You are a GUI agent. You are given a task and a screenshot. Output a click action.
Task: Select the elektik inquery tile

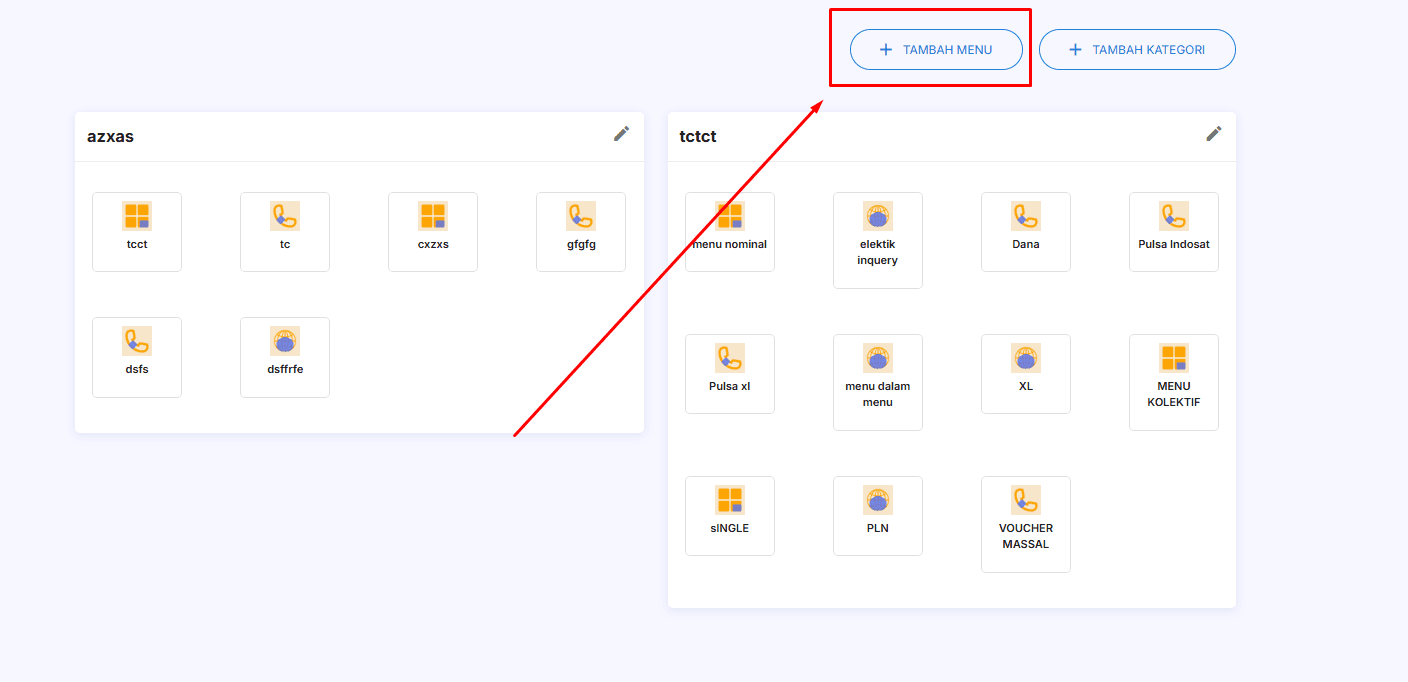point(878,240)
